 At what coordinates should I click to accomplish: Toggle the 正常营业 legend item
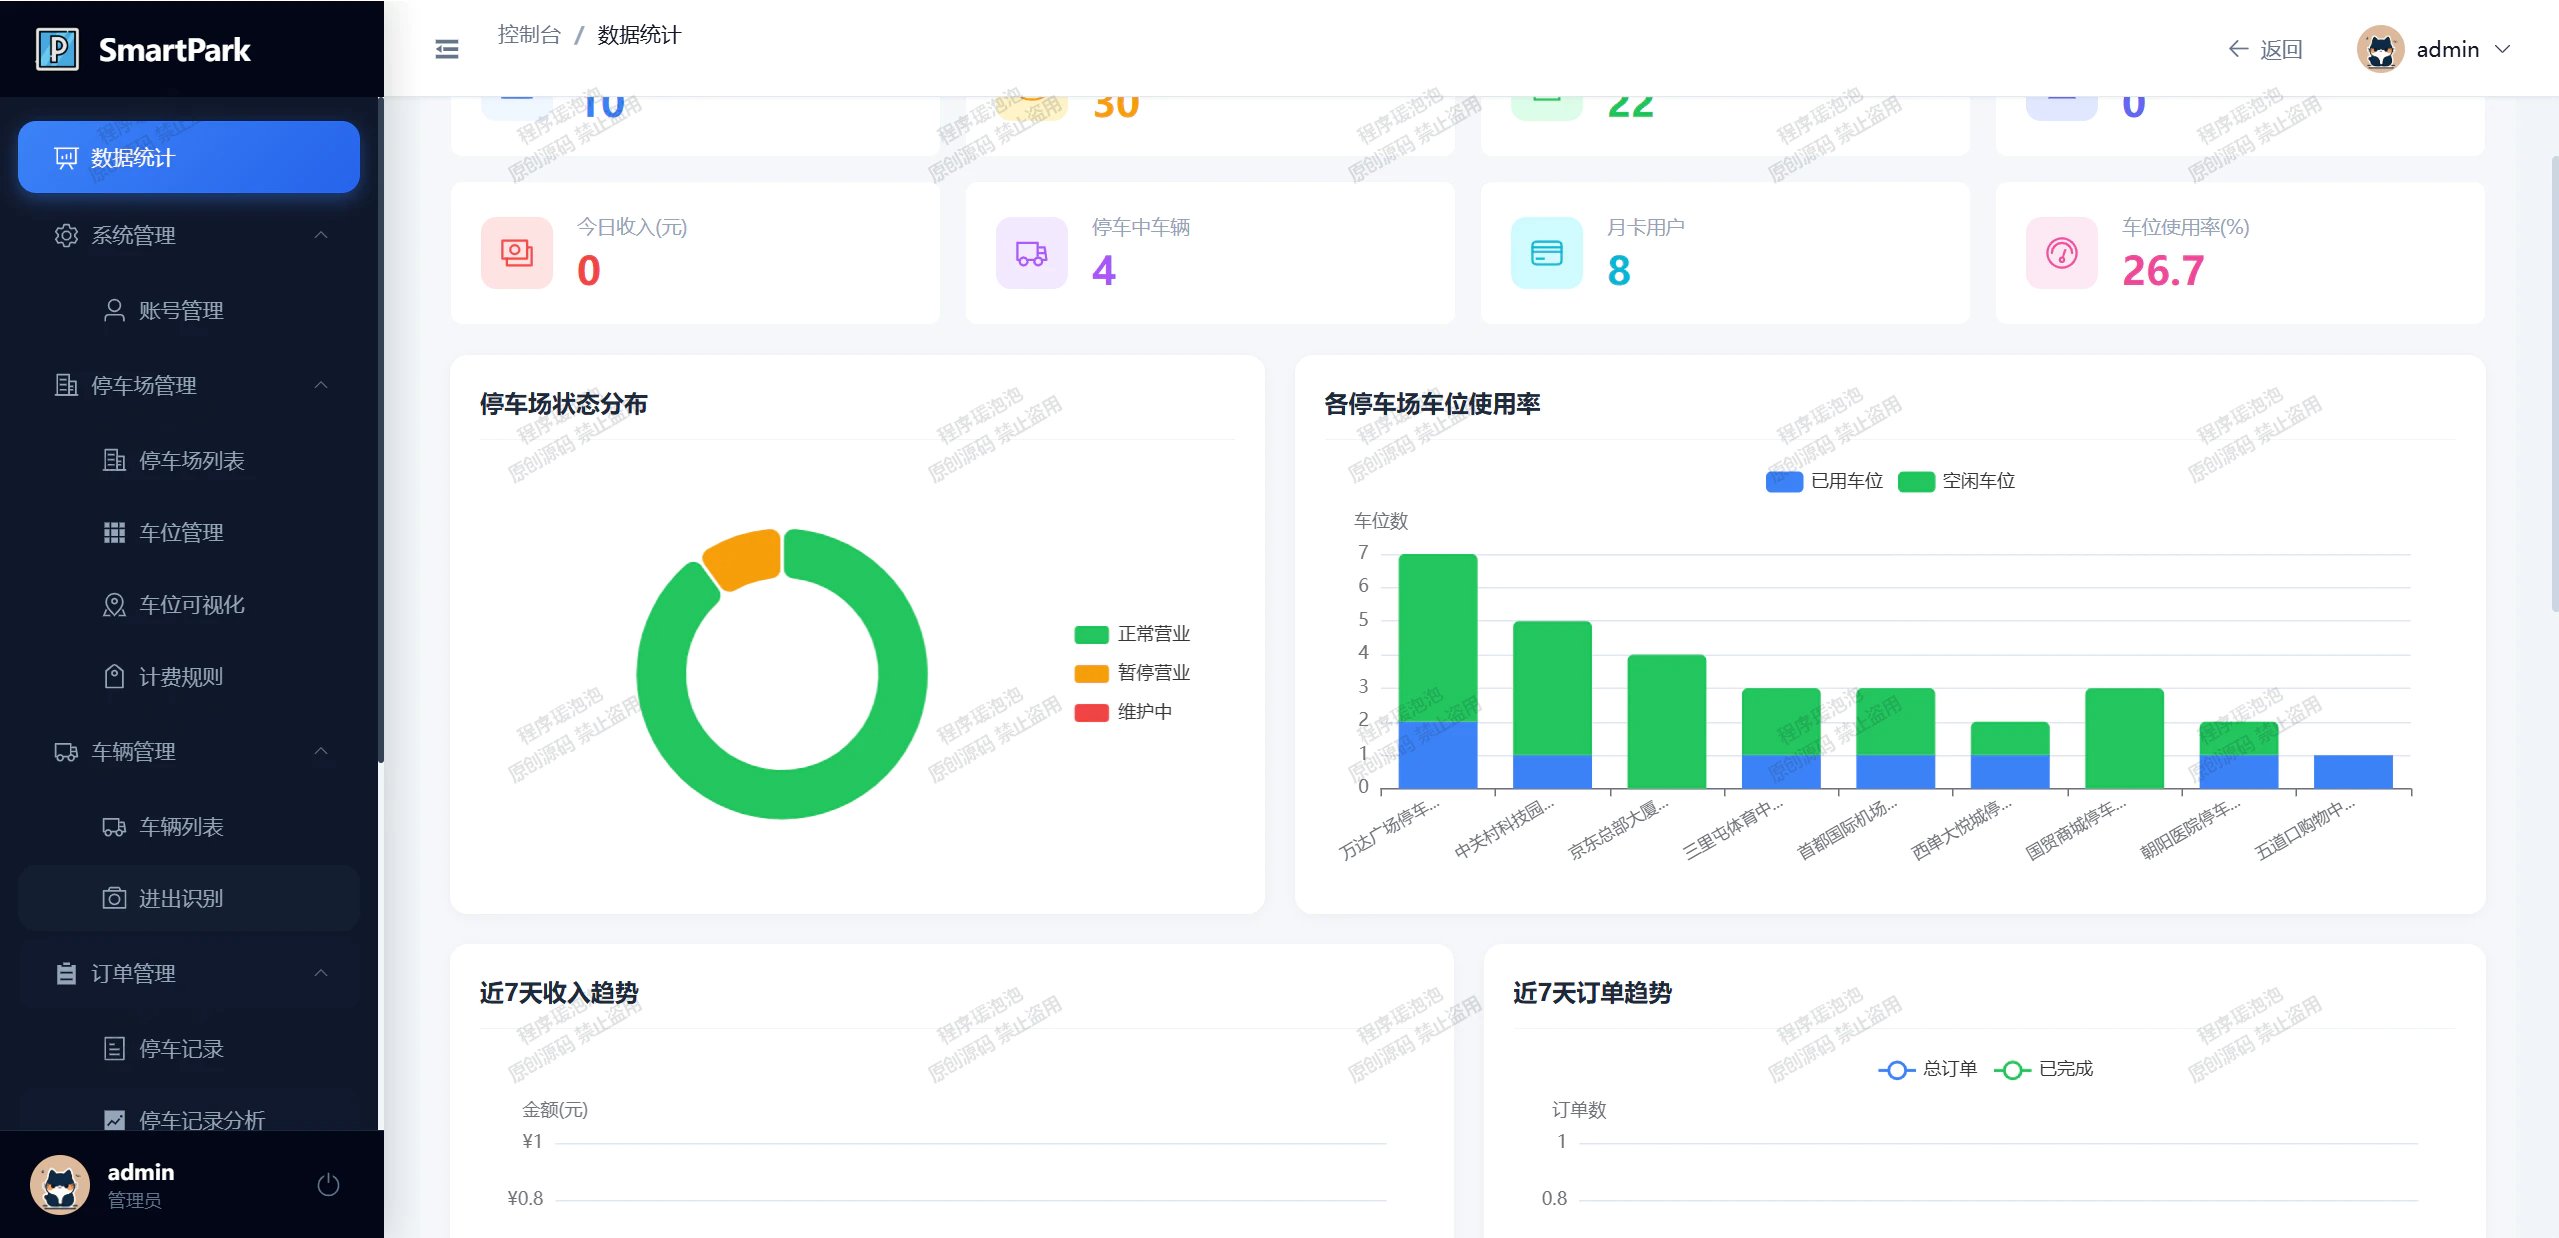[x=1132, y=634]
